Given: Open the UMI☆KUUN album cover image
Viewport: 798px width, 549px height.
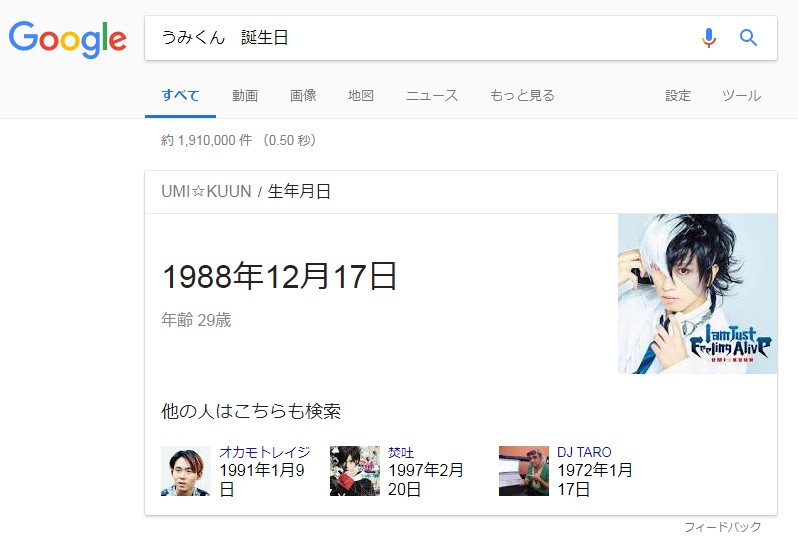Looking at the screenshot, I should click(698, 294).
